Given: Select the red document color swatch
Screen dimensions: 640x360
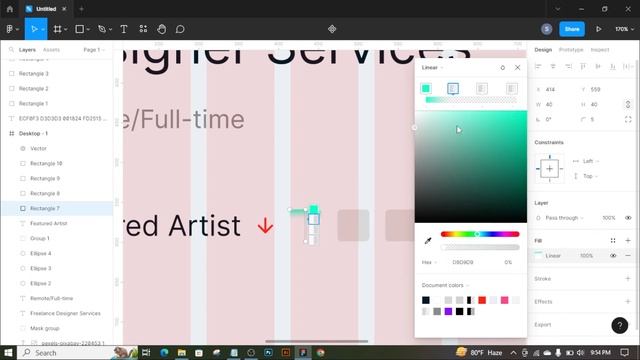Looking at the screenshot, I should point(482,300).
